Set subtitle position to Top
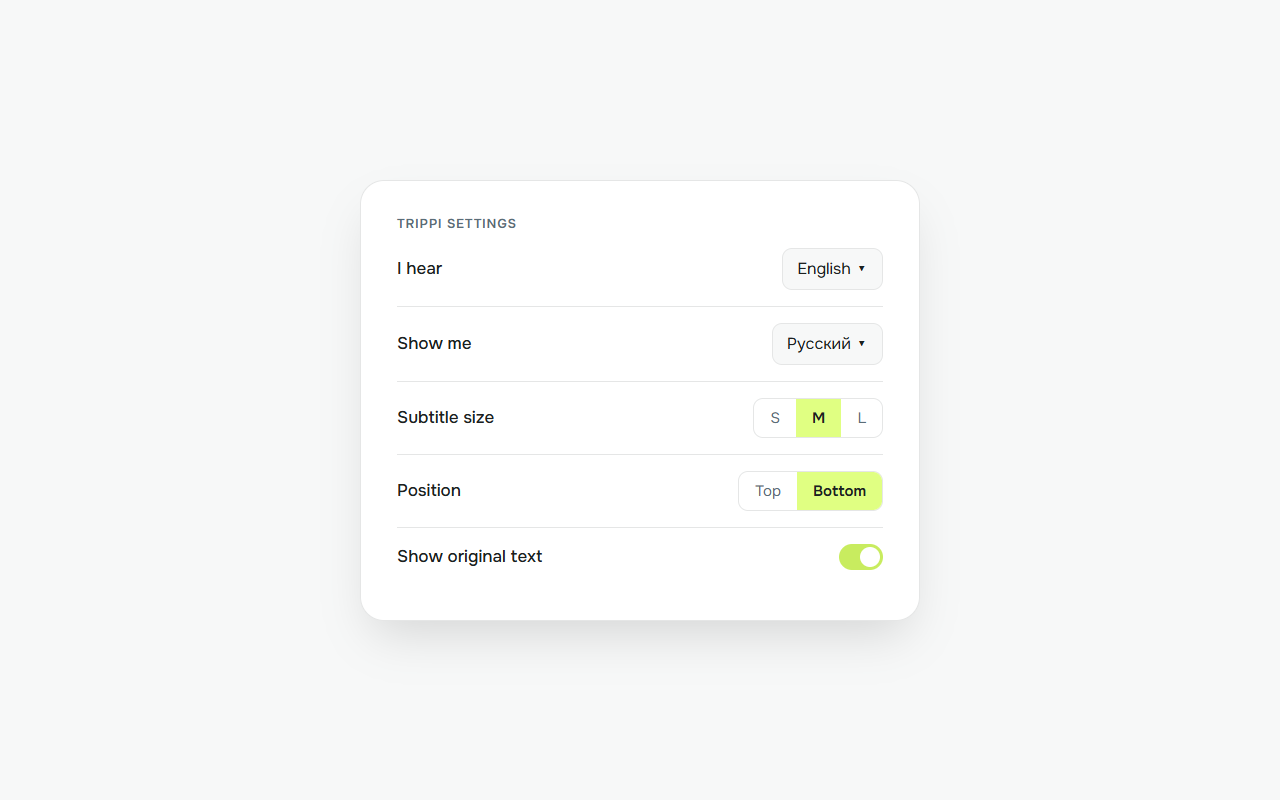This screenshot has width=1280, height=800. pos(768,491)
